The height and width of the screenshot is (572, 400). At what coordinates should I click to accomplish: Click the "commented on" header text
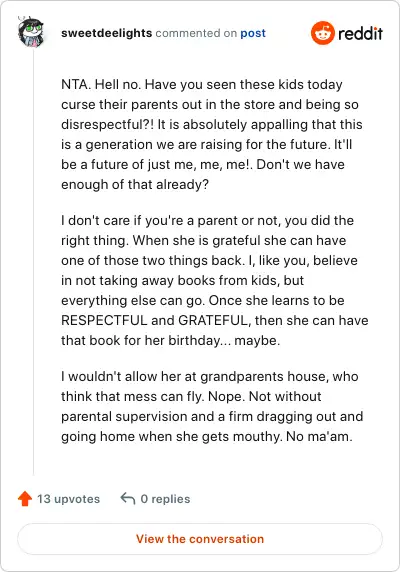(196, 33)
